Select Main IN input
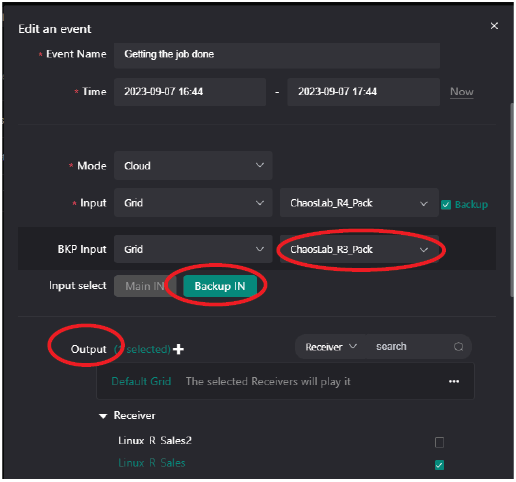The image size is (516, 482). 145,286
